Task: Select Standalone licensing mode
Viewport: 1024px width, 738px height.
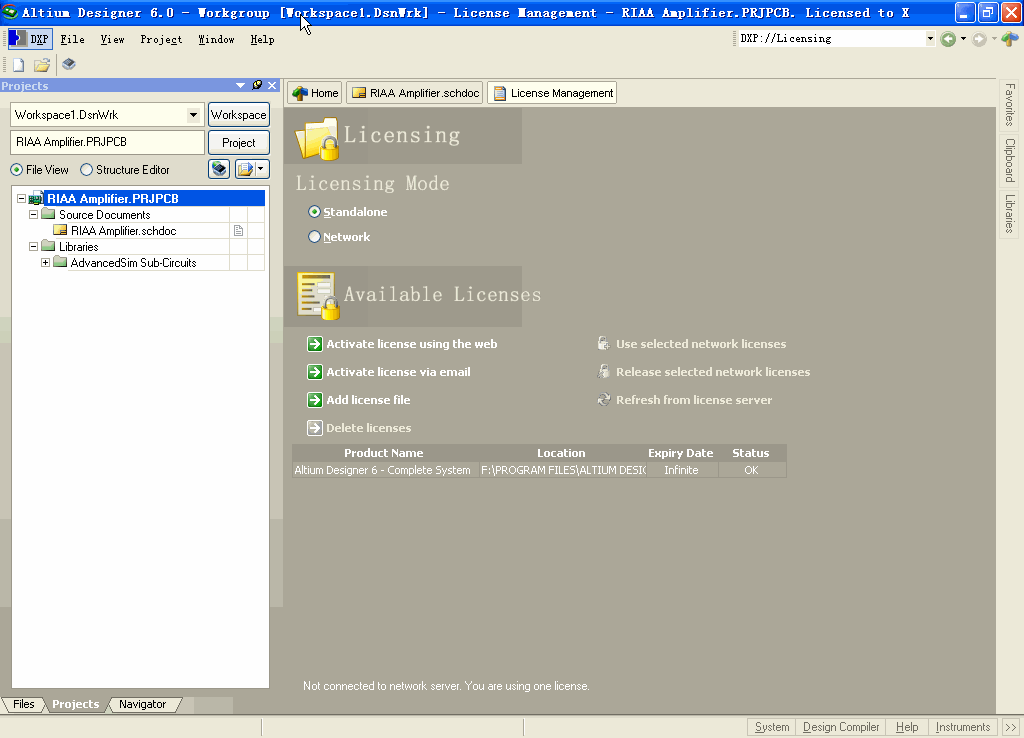Action: point(314,212)
